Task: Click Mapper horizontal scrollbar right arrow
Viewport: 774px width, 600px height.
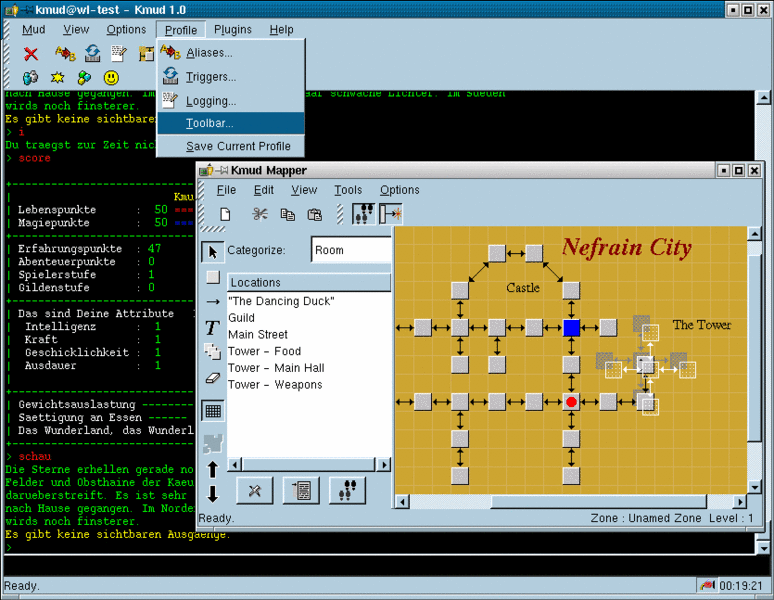Action: pos(739,502)
